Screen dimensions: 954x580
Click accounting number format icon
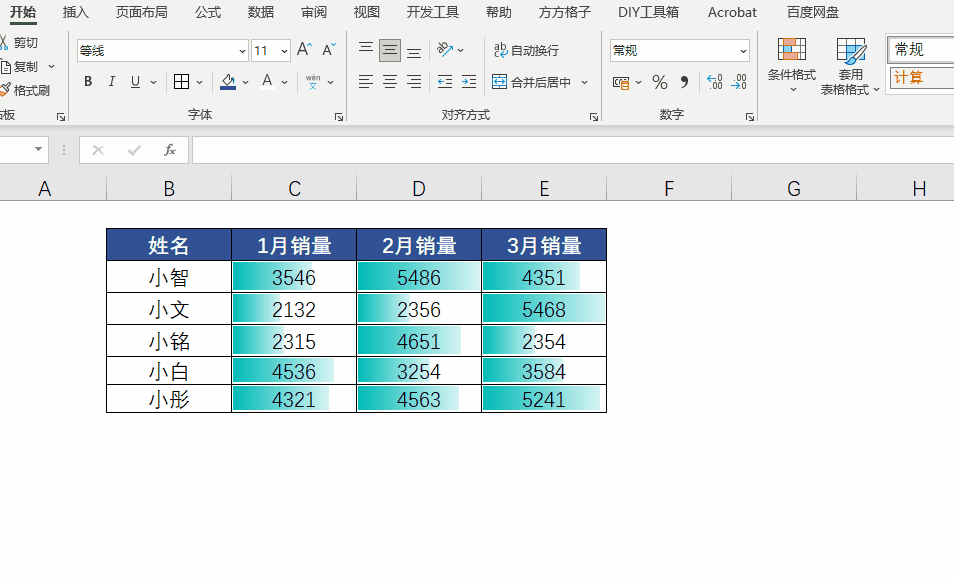621,82
